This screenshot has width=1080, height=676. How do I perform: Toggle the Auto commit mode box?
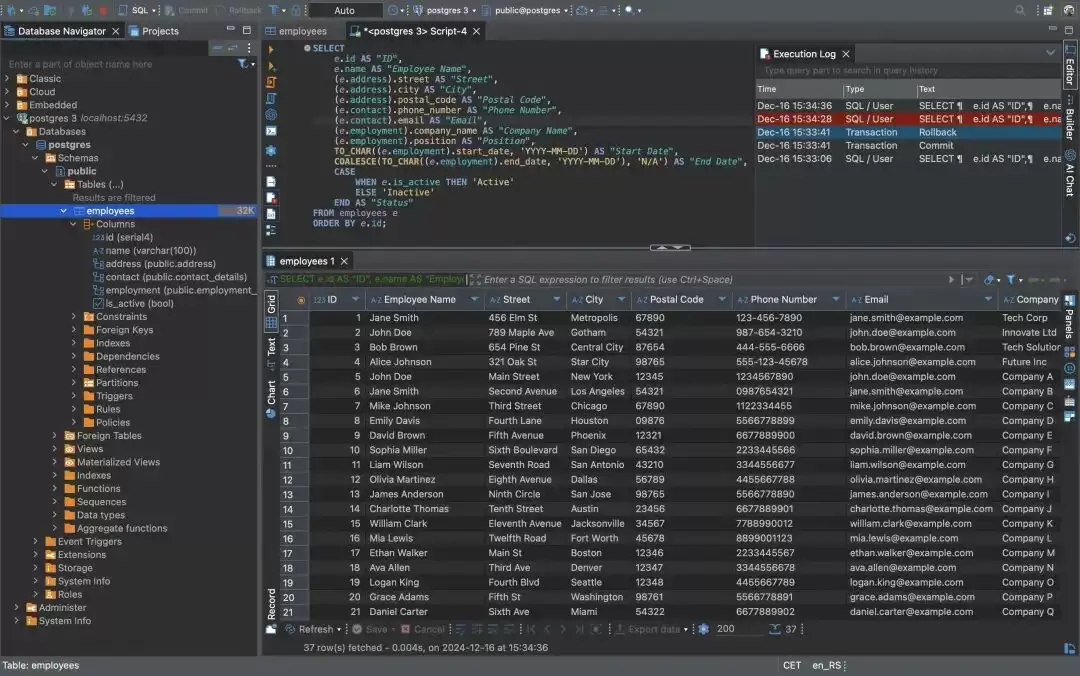[344, 10]
